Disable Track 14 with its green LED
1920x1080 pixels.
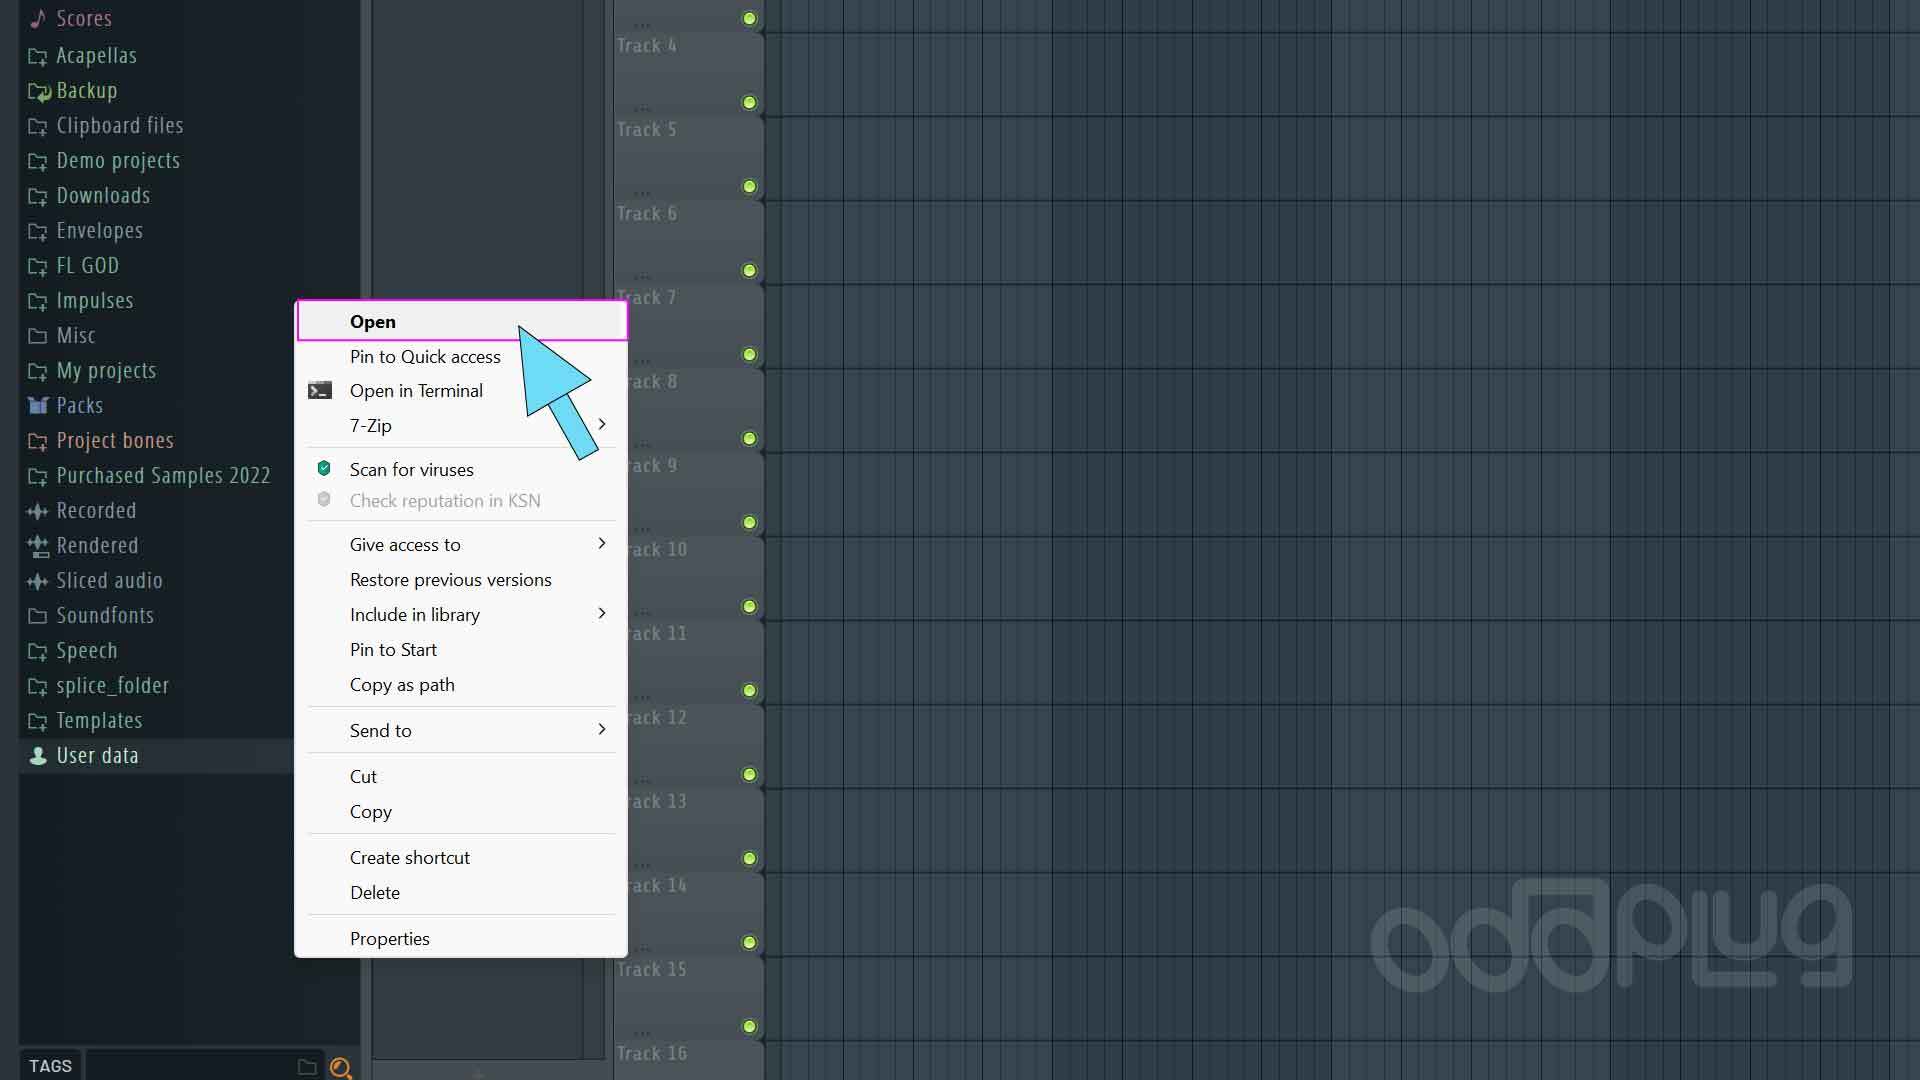749,943
